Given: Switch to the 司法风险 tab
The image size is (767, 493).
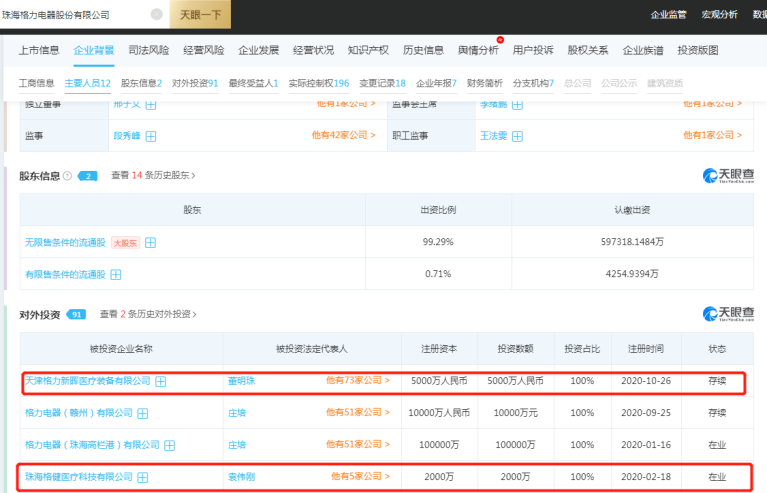Looking at the screenshot, I should pos(148,50).
